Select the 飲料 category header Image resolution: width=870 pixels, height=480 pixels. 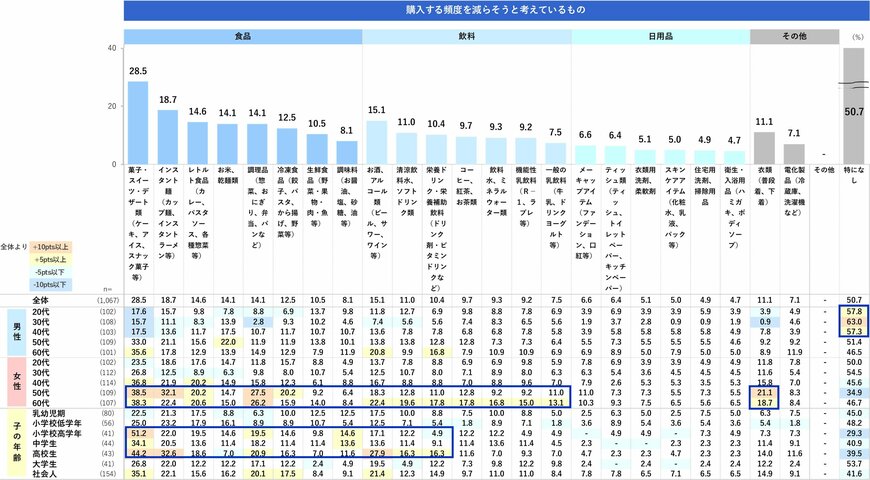click(466, 35)
